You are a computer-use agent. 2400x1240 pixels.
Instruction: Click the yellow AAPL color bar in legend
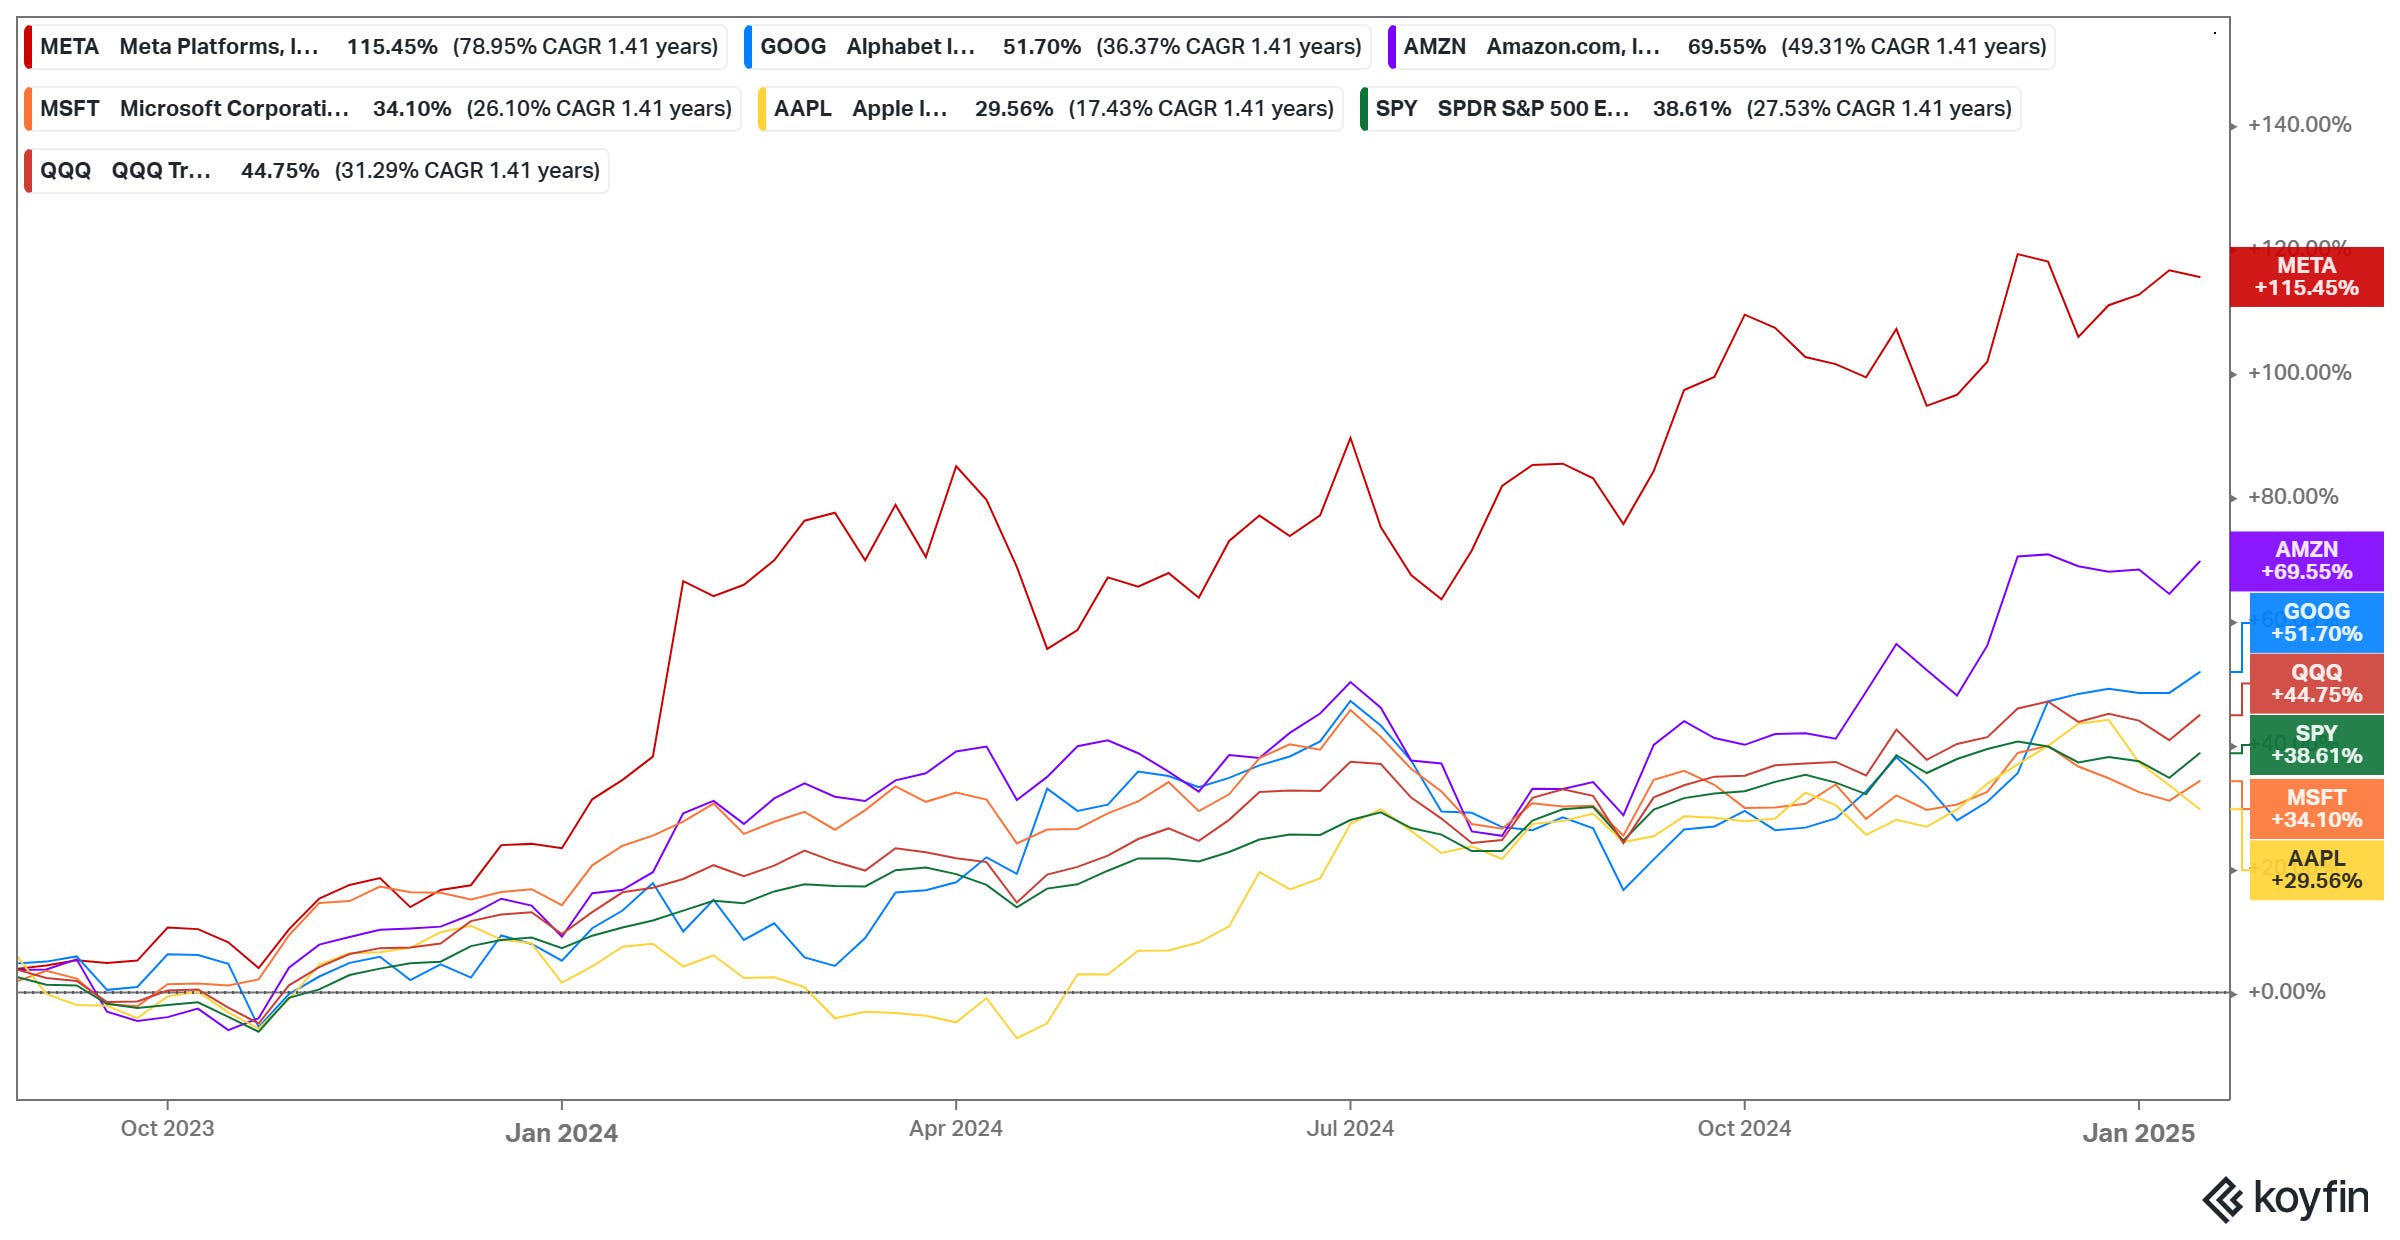(762, 109)
